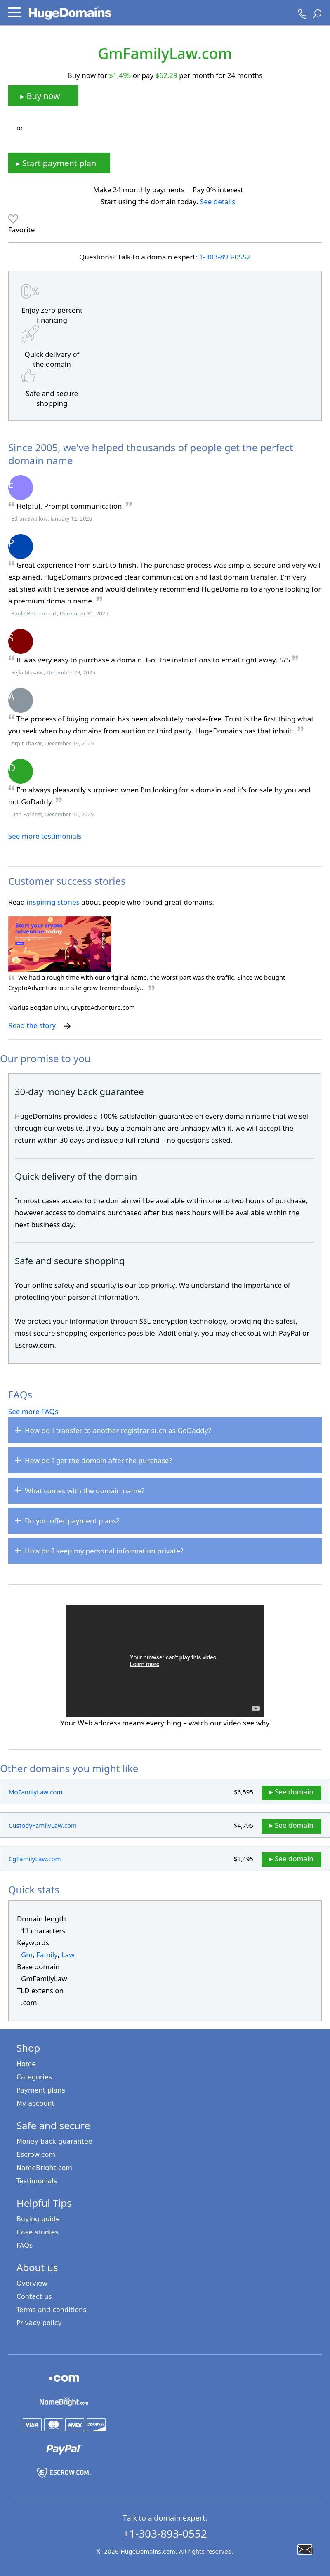Click the arrow beside Read the story

click(x=67, y=1026)
